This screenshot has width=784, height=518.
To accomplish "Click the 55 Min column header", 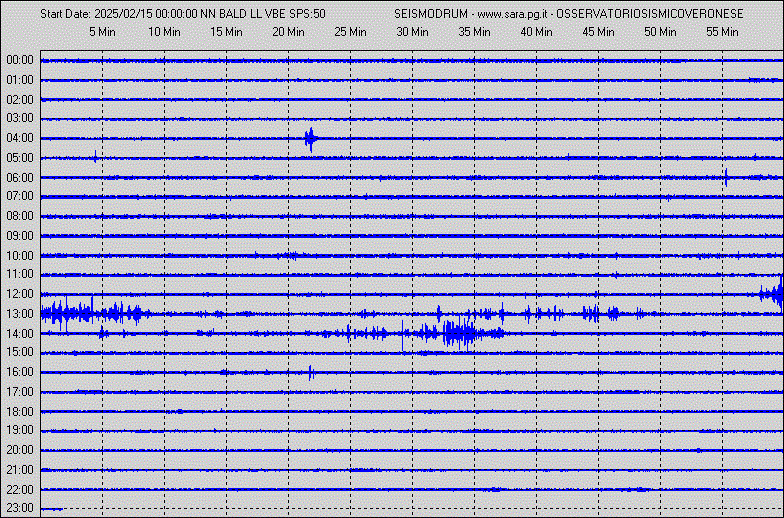I will (x=722, y=32).
